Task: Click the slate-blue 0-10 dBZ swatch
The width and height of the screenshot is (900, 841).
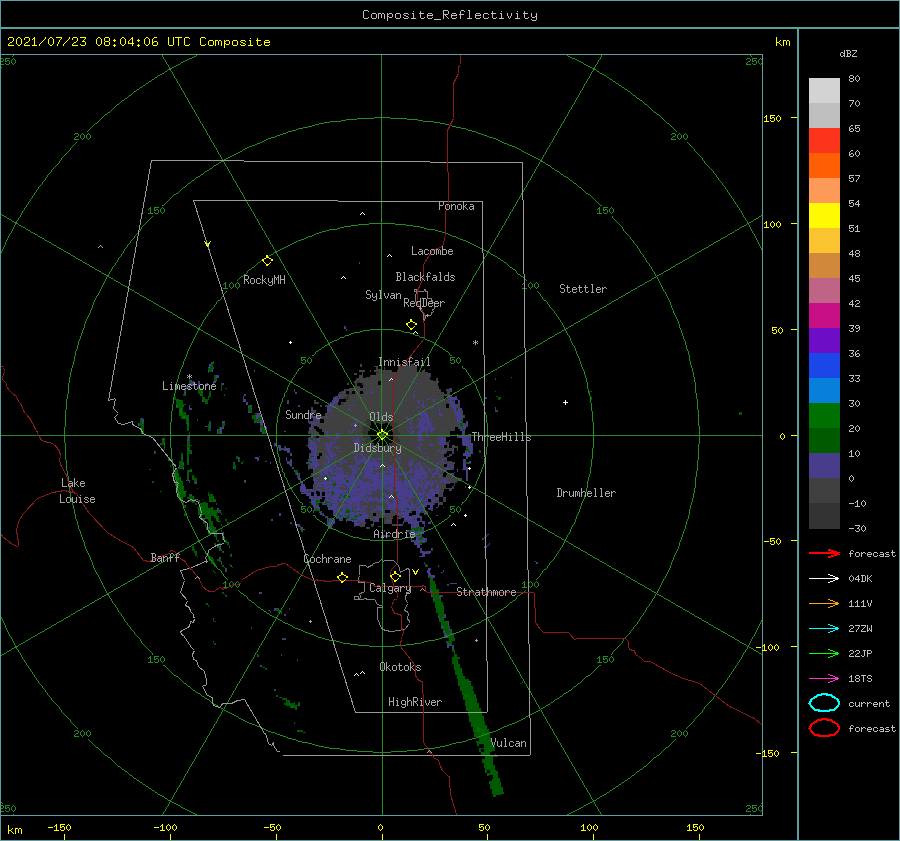Action: click(824, 466)
